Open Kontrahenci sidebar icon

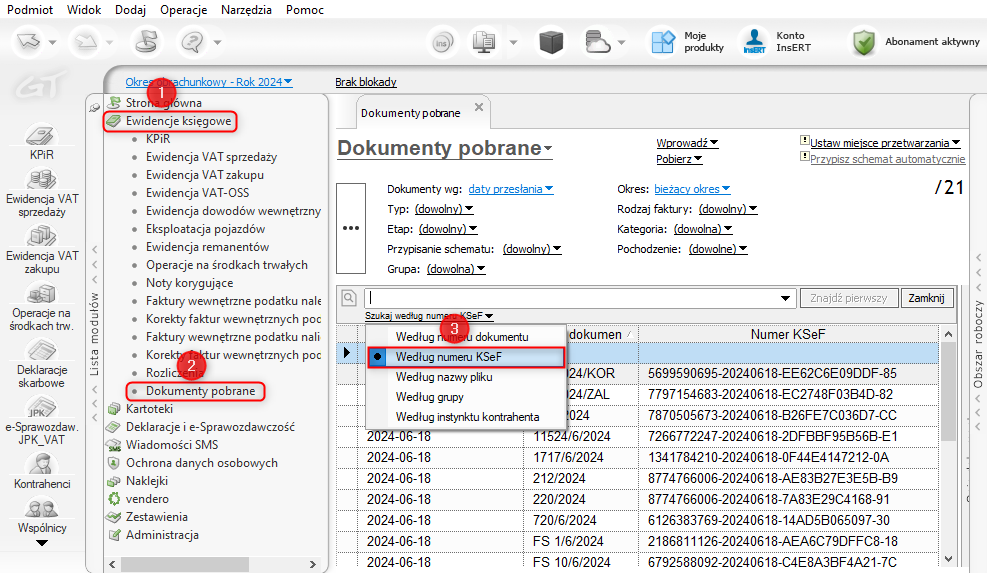40,465
